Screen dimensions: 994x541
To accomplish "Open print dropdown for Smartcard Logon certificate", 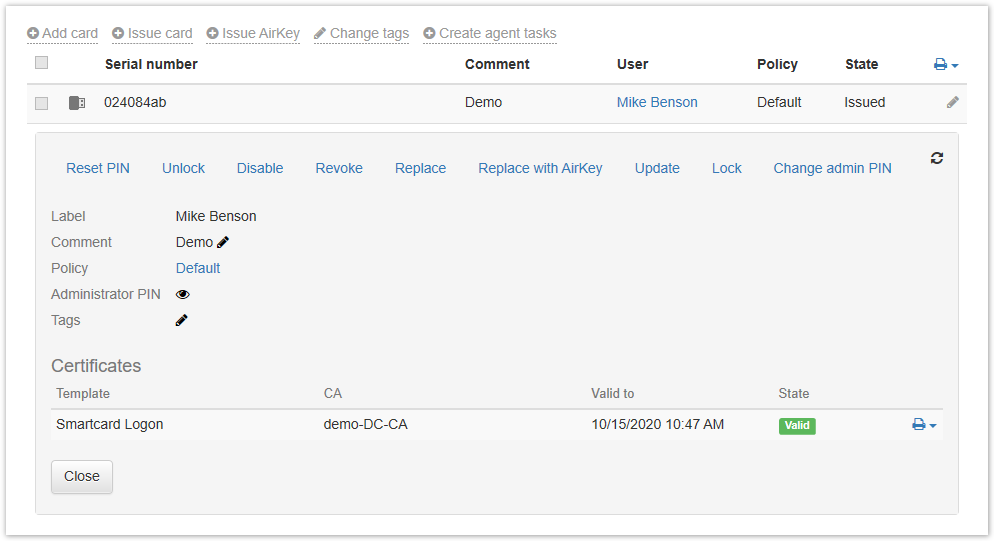I will tap(924, 425).
